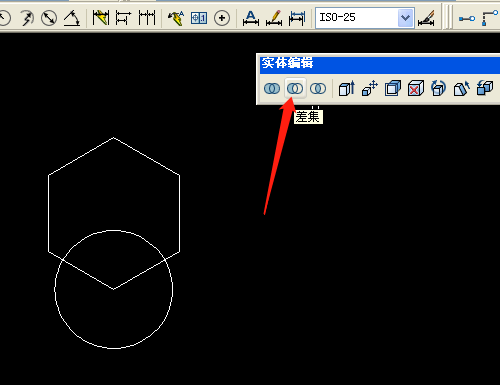
Task: Click the Union (并集) solid editing icon
Action: [x=272, y=88]
